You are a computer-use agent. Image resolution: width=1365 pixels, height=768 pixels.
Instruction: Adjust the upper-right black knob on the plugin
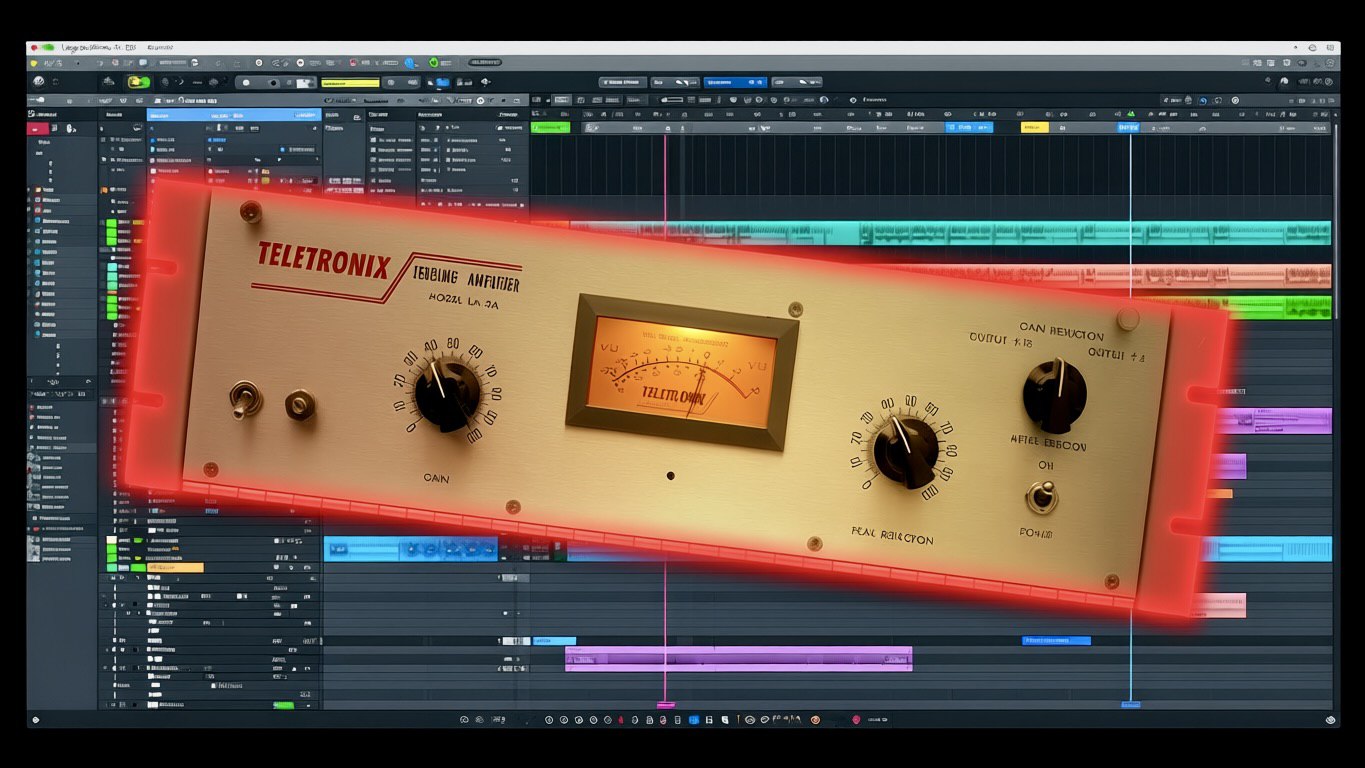1054,396
